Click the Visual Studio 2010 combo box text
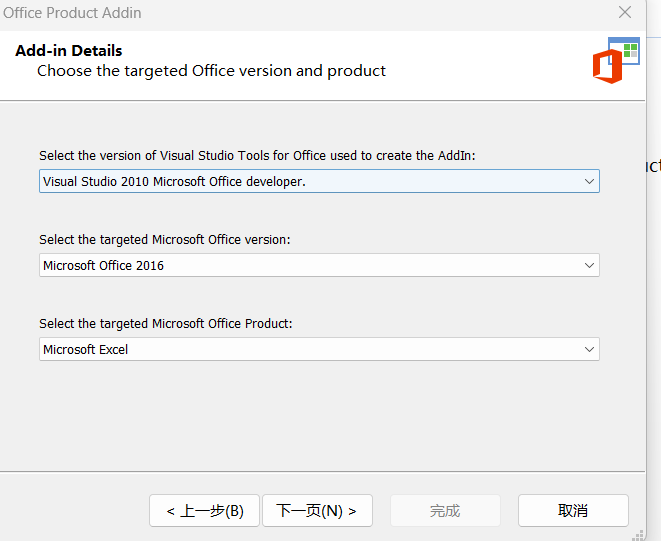The image size is (661, 541). tap(174, 181)
